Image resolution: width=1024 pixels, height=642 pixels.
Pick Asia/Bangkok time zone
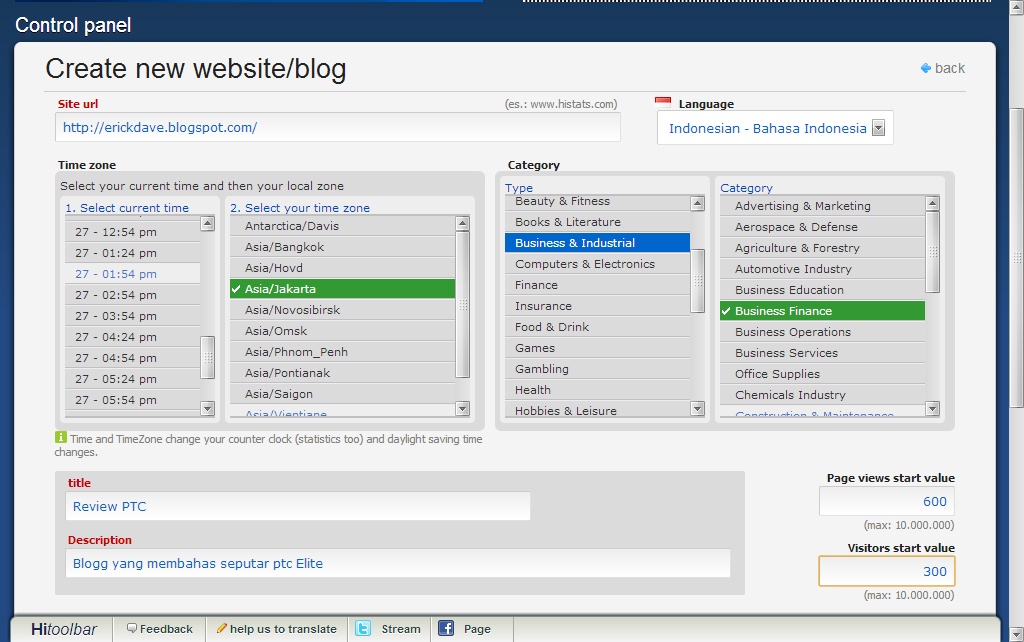[342, 247]
